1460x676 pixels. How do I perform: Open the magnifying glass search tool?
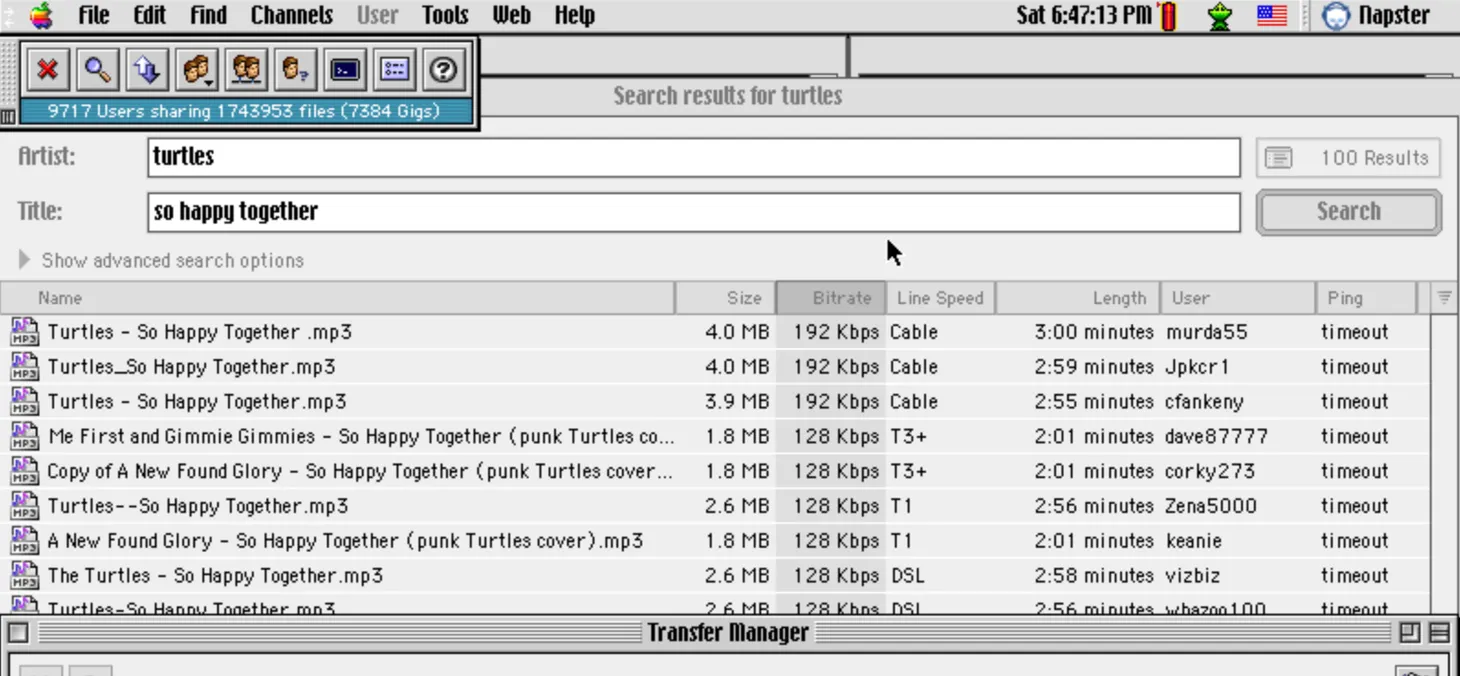tap(97, 69)
